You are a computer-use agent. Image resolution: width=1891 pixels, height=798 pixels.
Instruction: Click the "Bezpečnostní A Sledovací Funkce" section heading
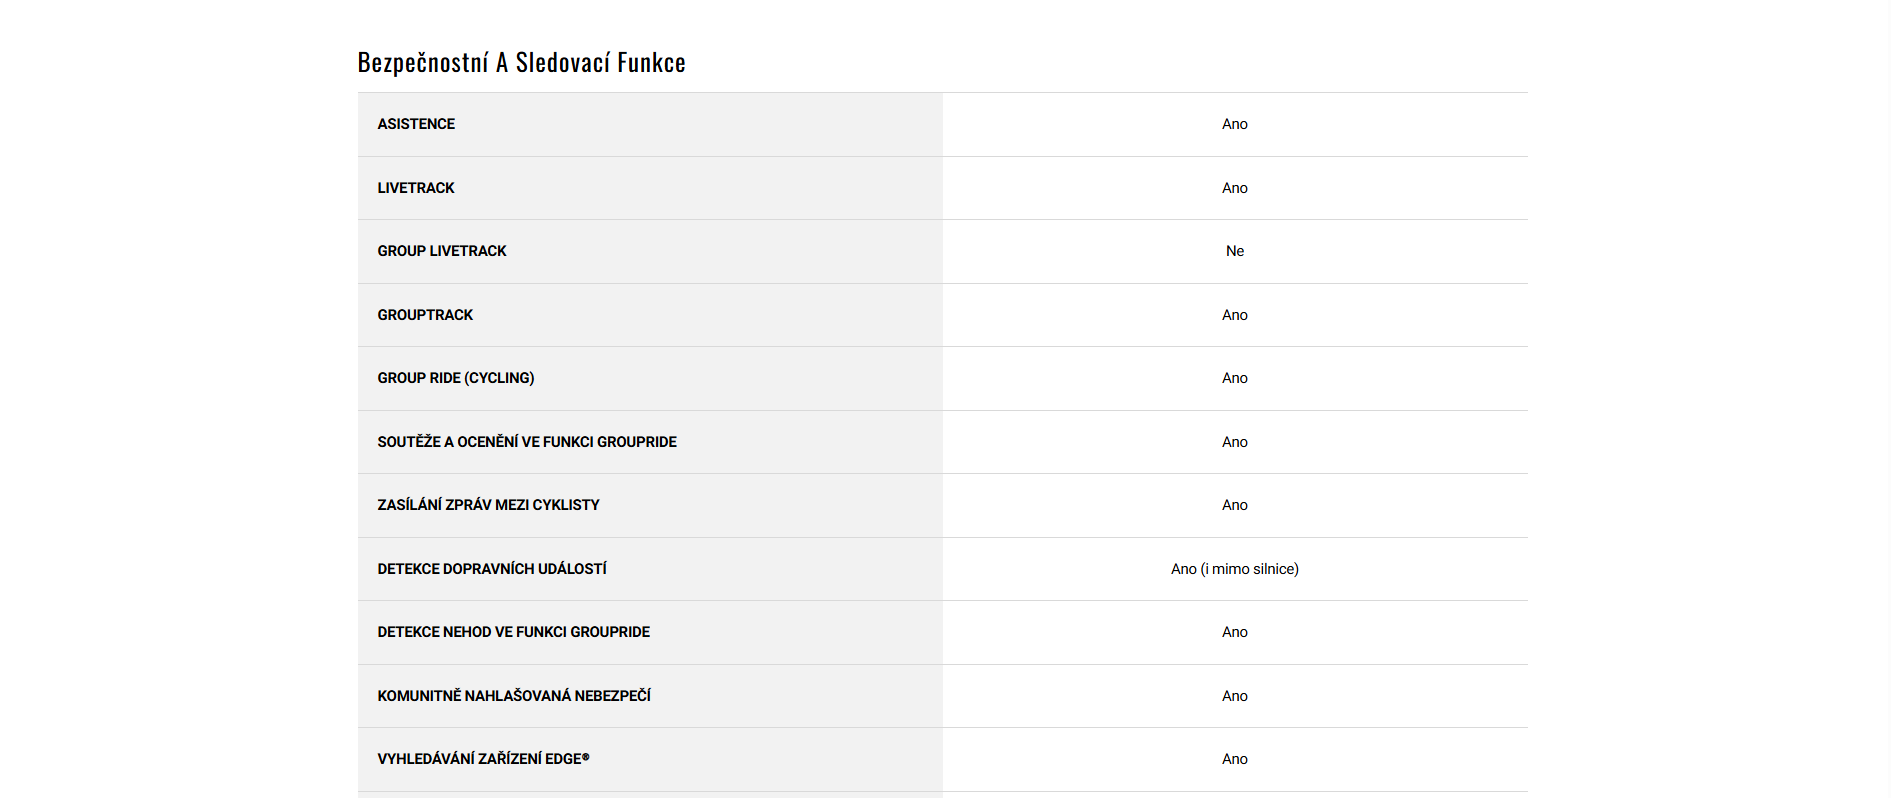pyautogui.click(x=521, y=63)
